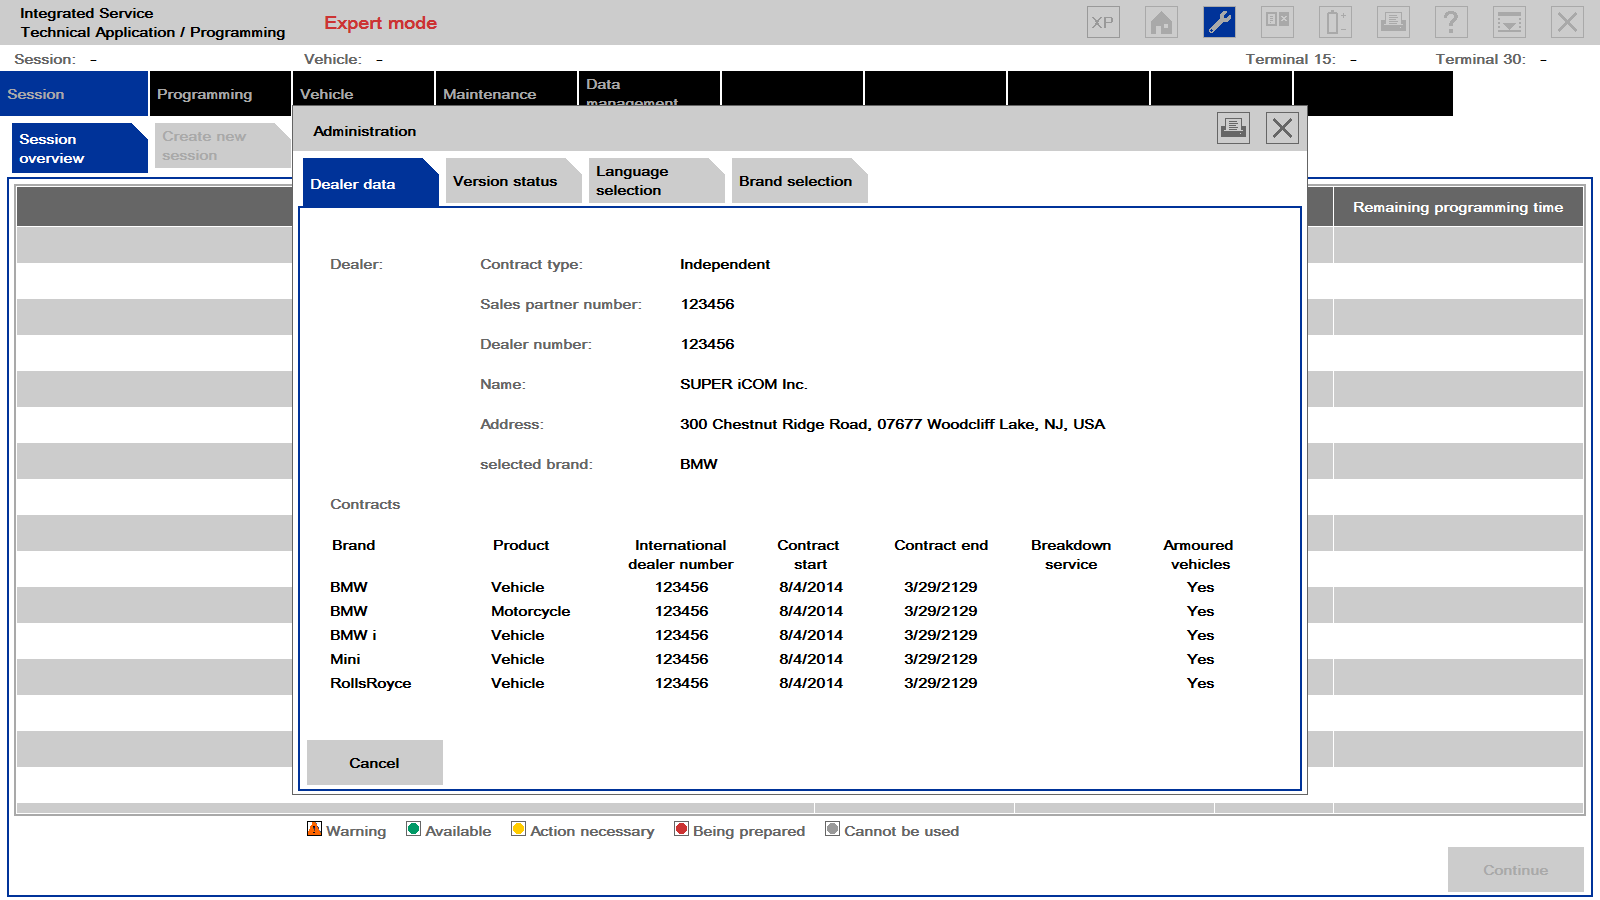Click Yes for RollsRoyce armoured vehicles

click(x=1200, y=683)
